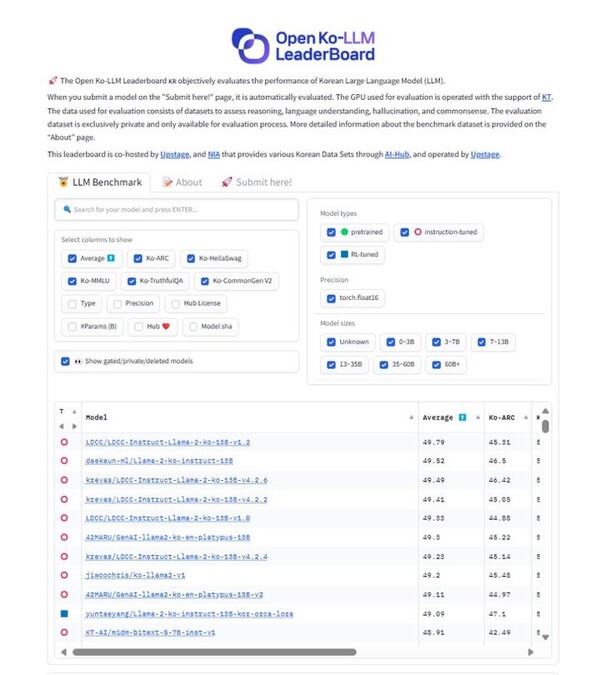Click the right arrow under the T column
600x675 pixels.
(x=74, y=426)
